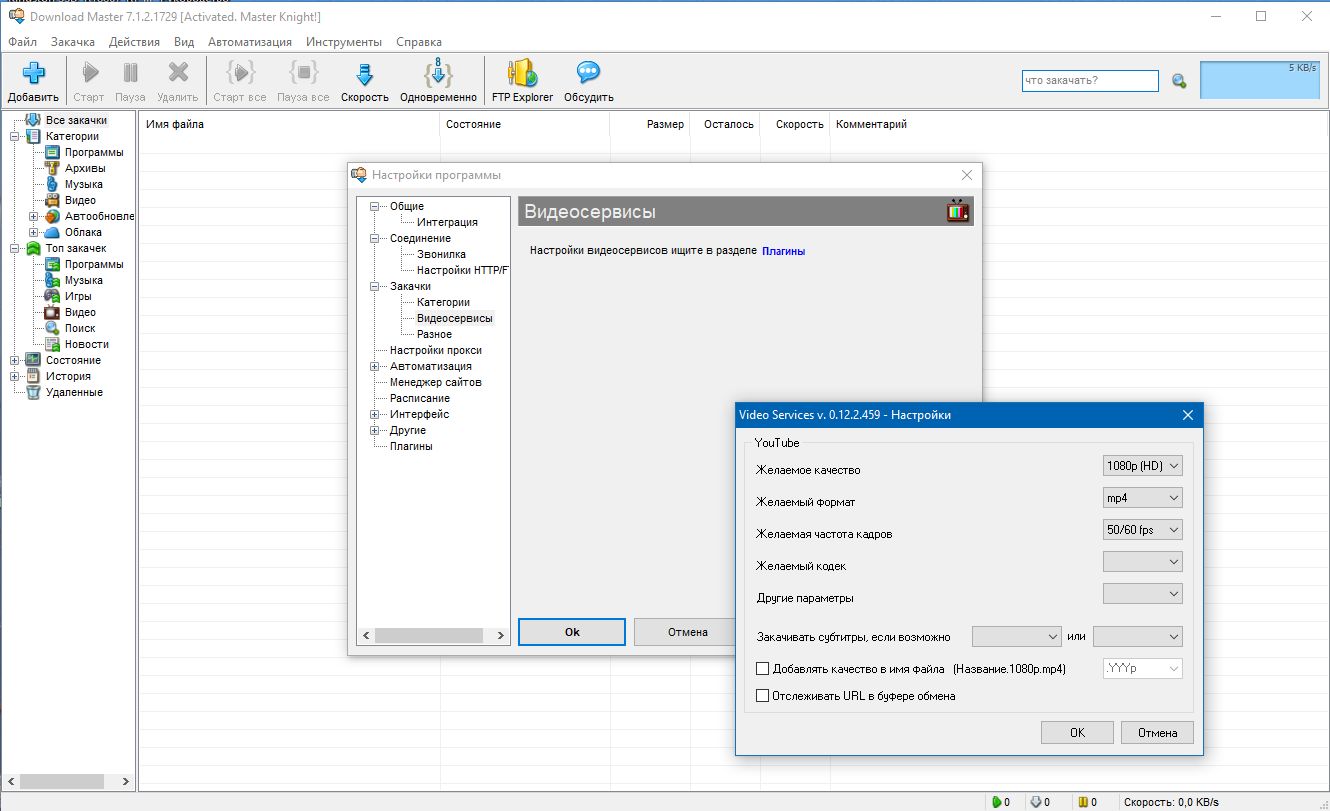The width and height of the screenshot is (1330, 811).
Task: Open the Желаемый формат mp4 dropdown
Action: coord(1142,497)
